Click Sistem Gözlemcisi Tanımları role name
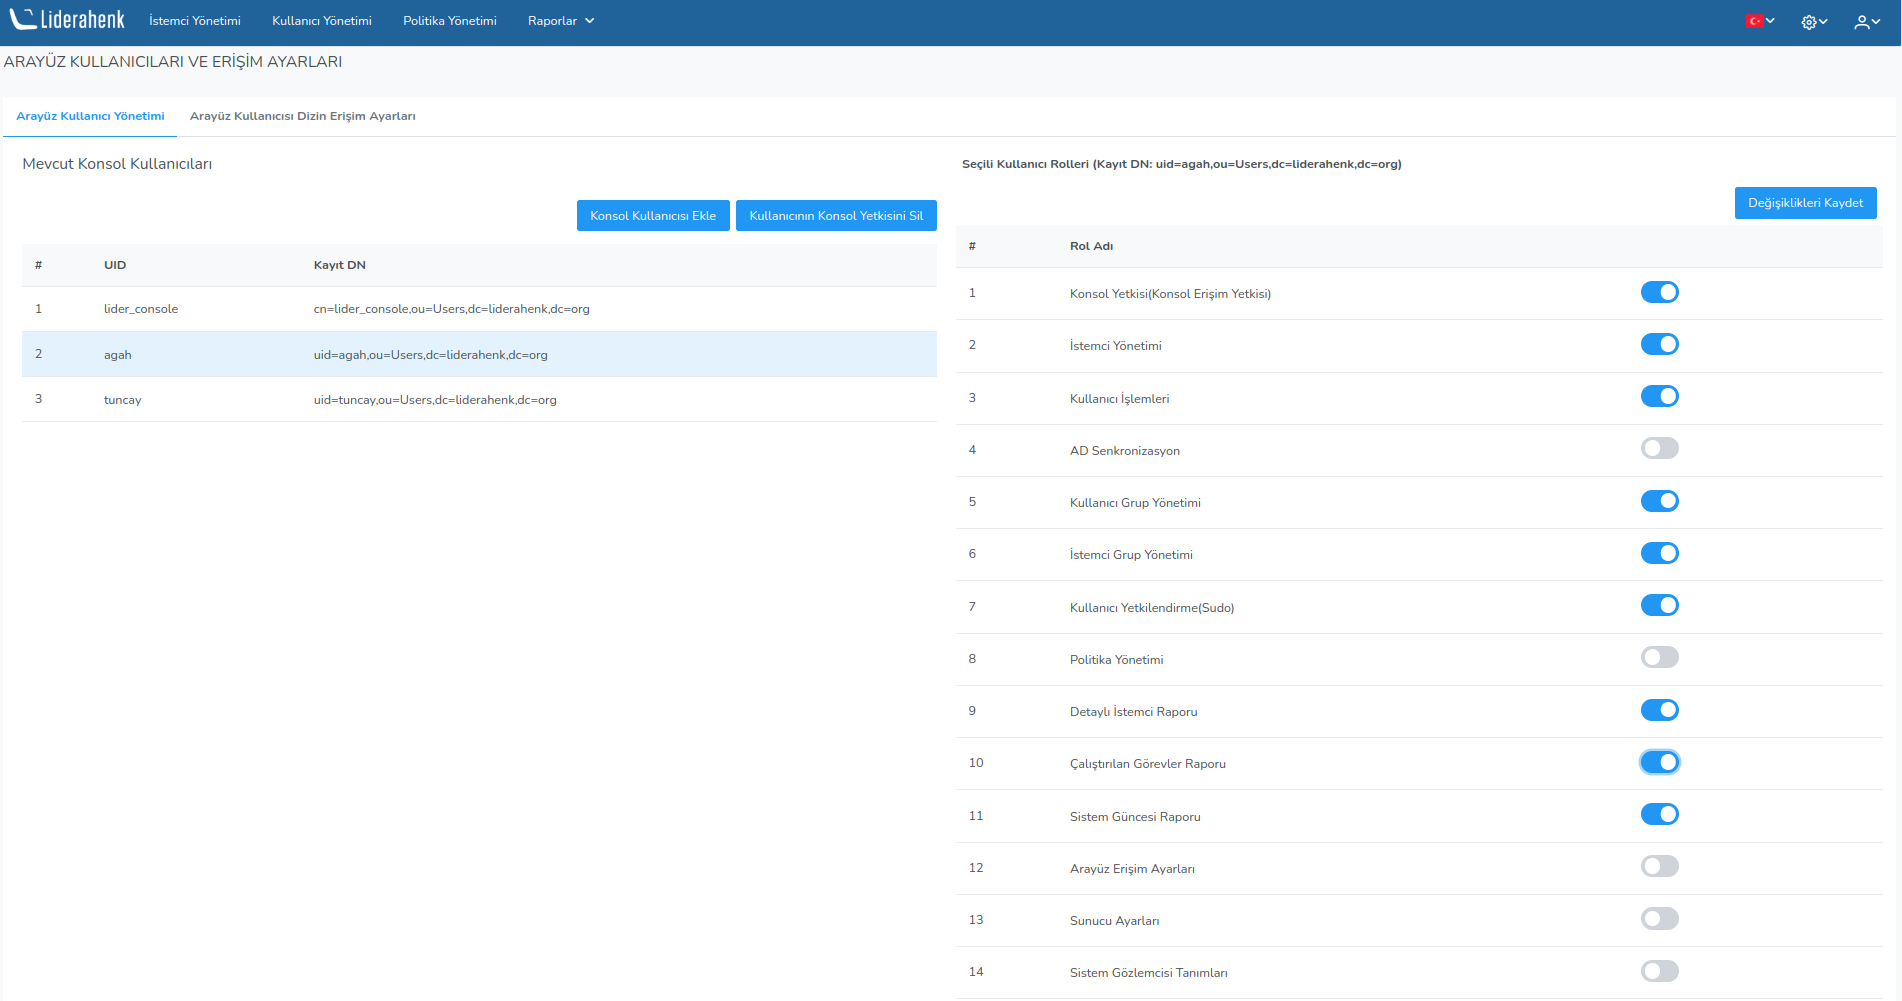 coord(1148,973)
